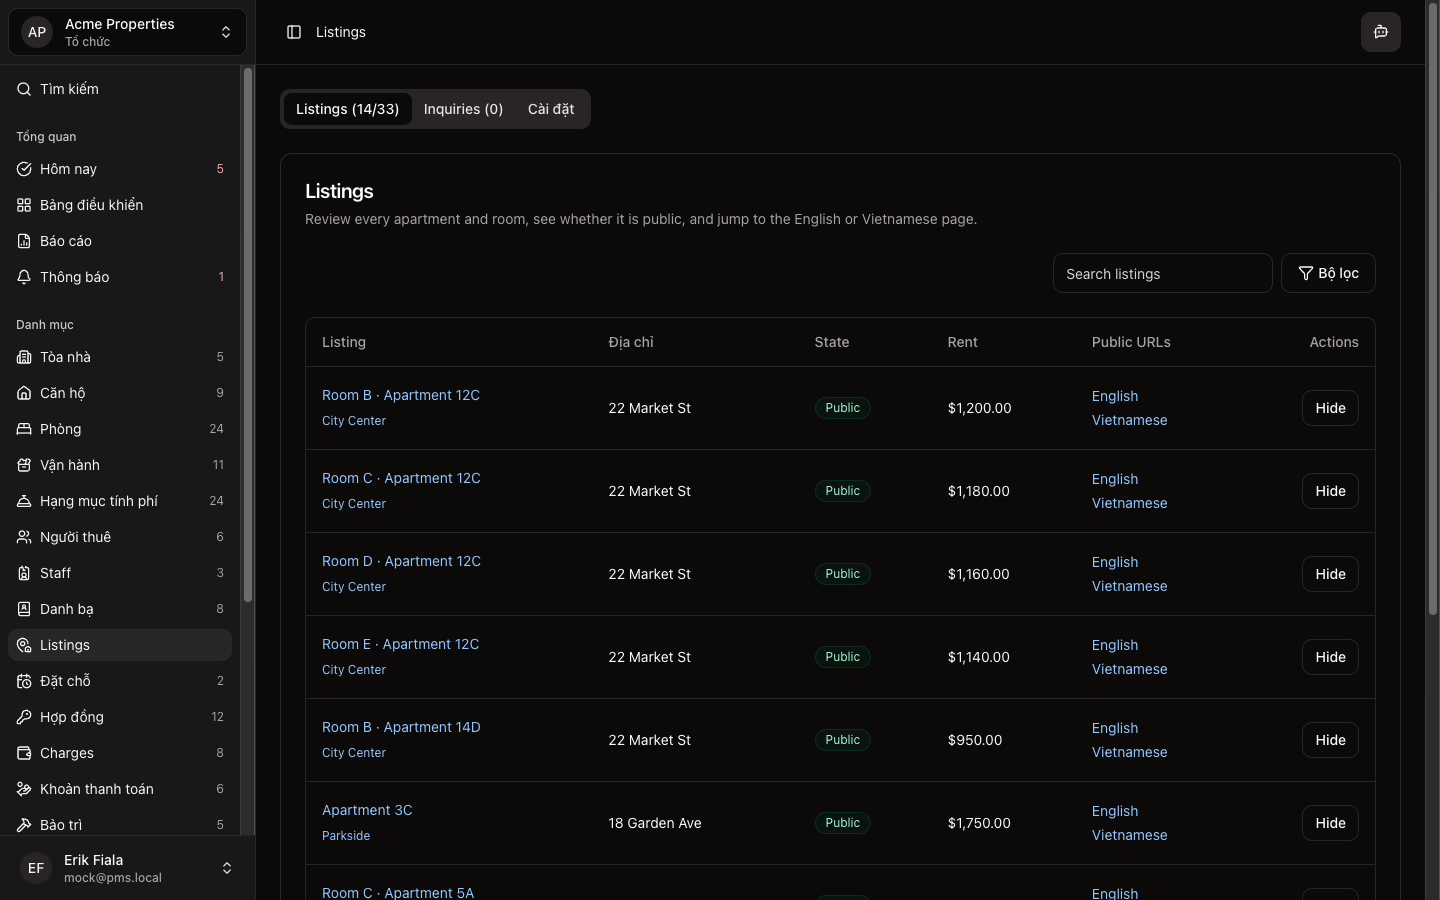Switch to the Cài đặt tab
Image resolution: width=1440 pixels, height=900 pixels.
click(551, 109)
